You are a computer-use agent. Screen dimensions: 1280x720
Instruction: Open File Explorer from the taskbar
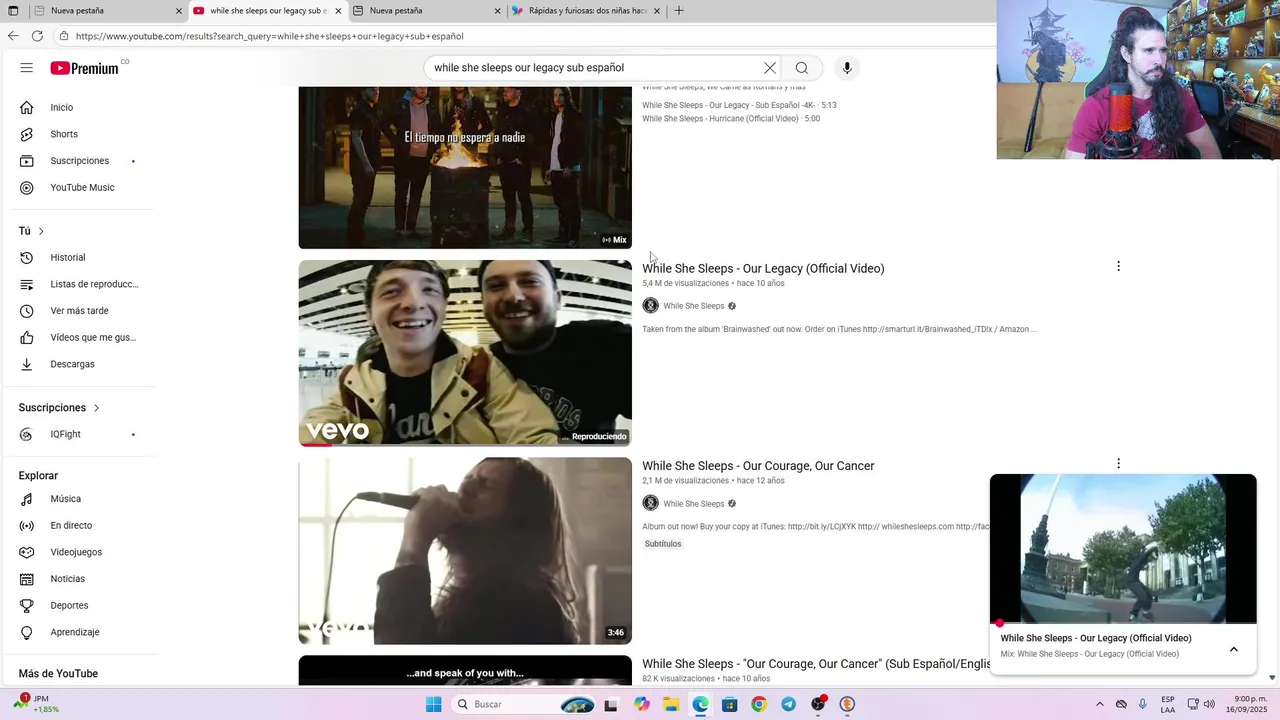(x=671, y=704)
